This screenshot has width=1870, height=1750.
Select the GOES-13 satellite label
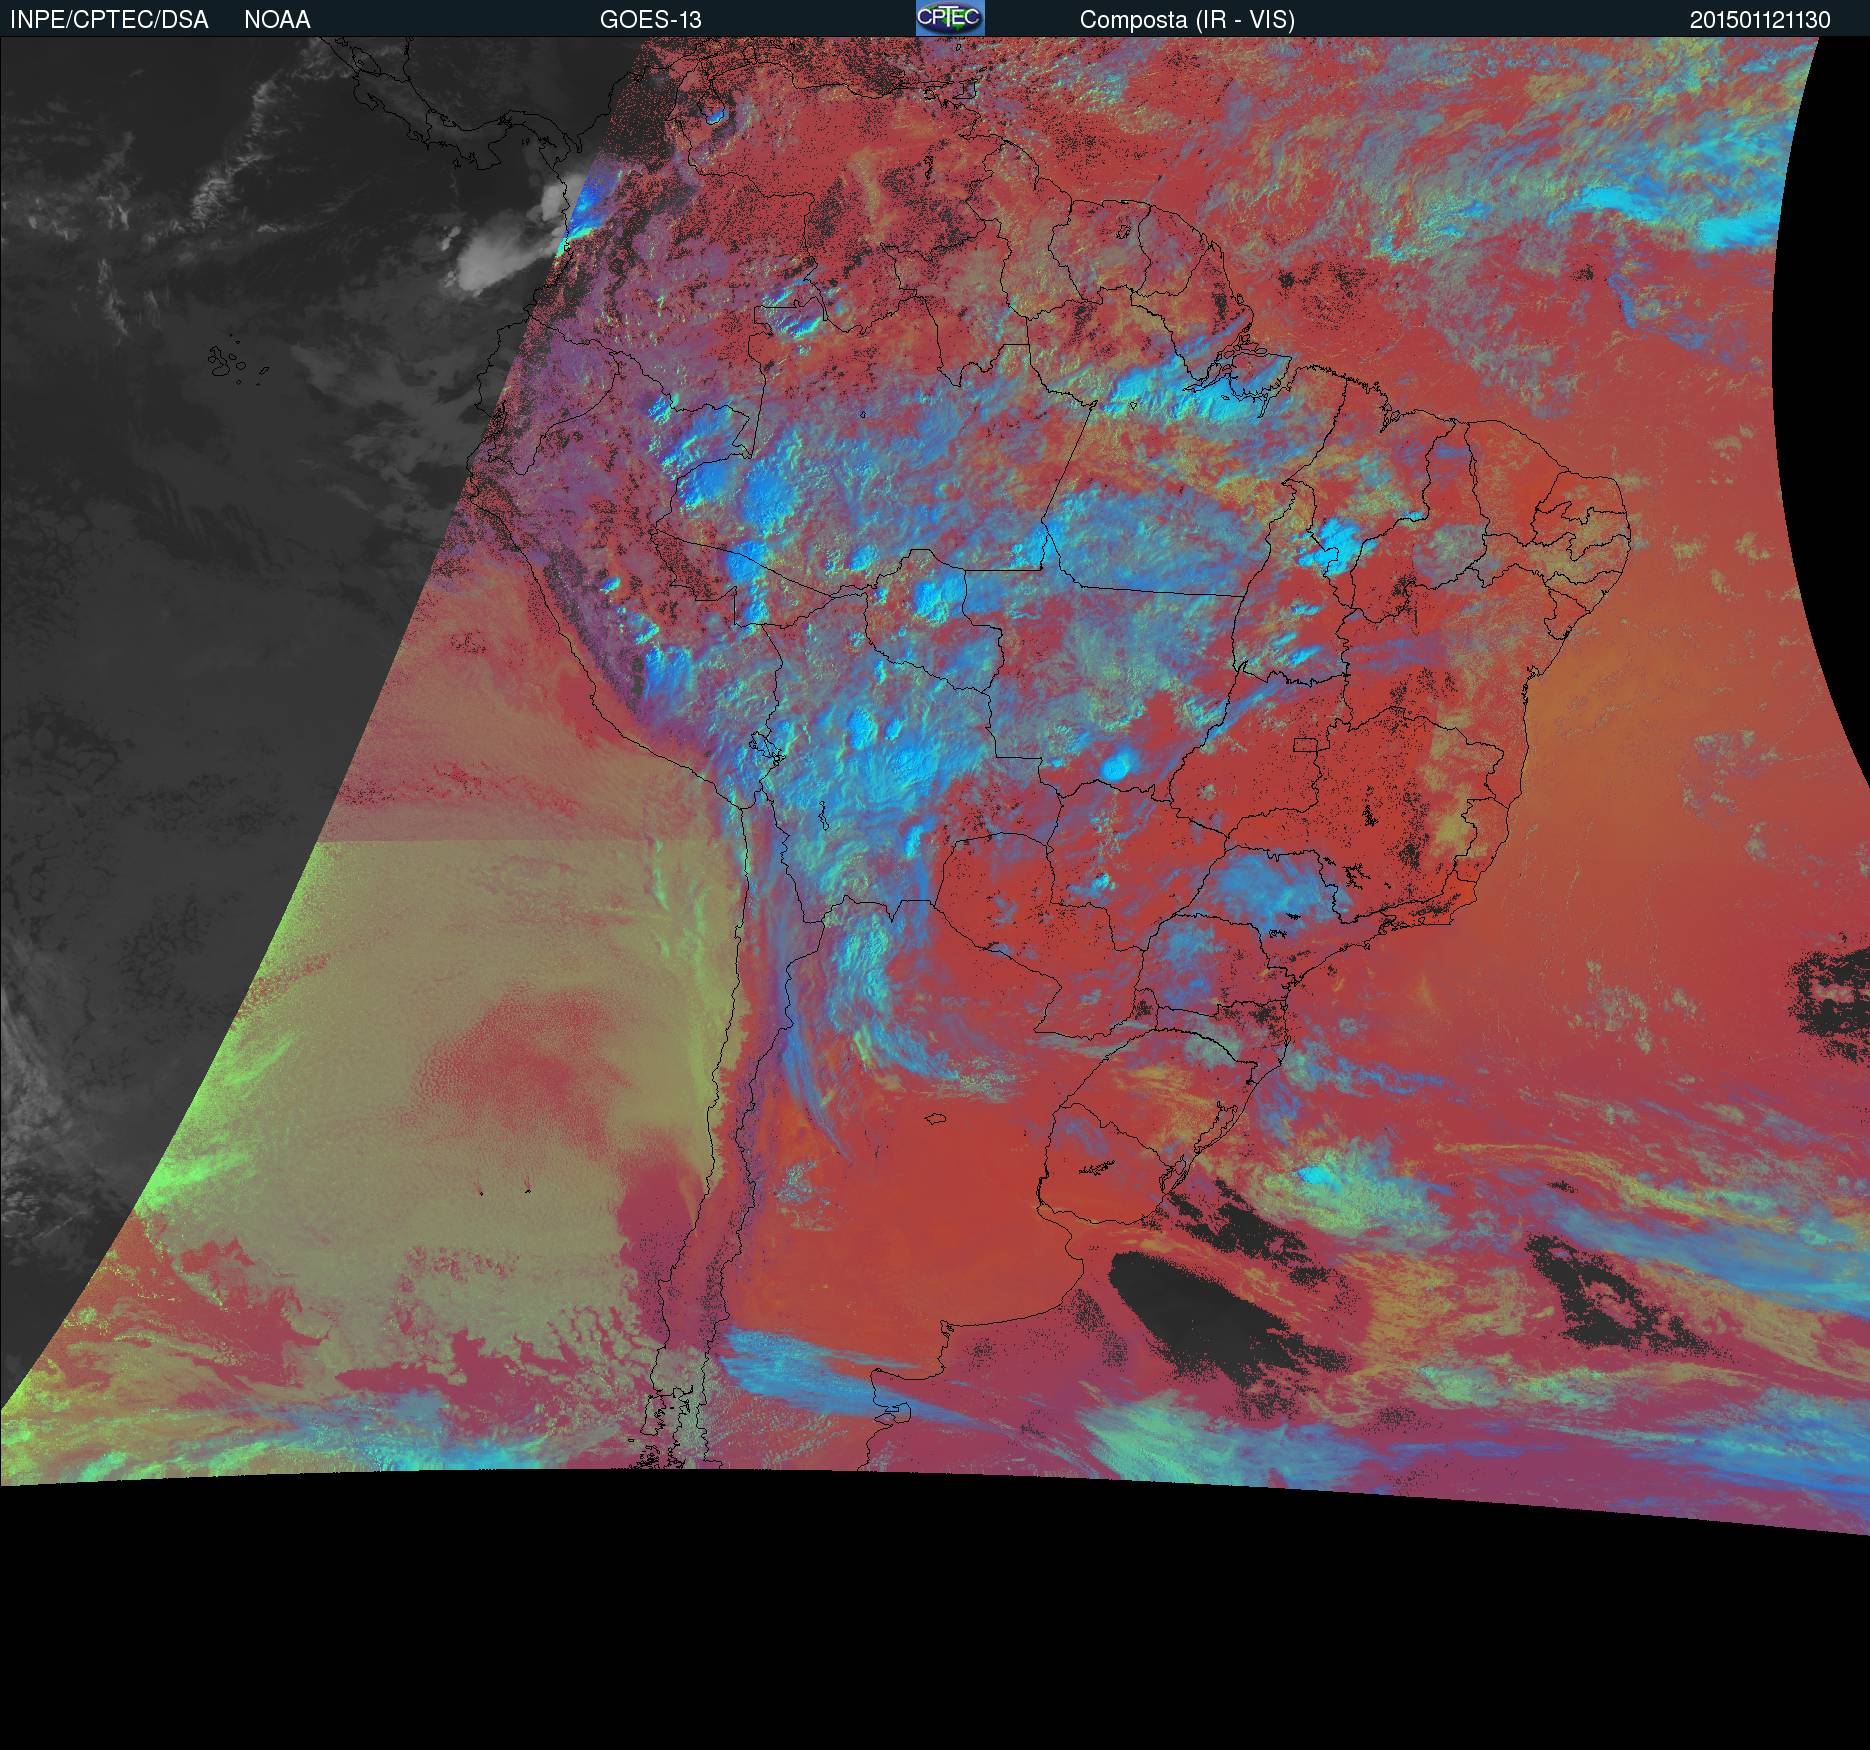point(651,20)
